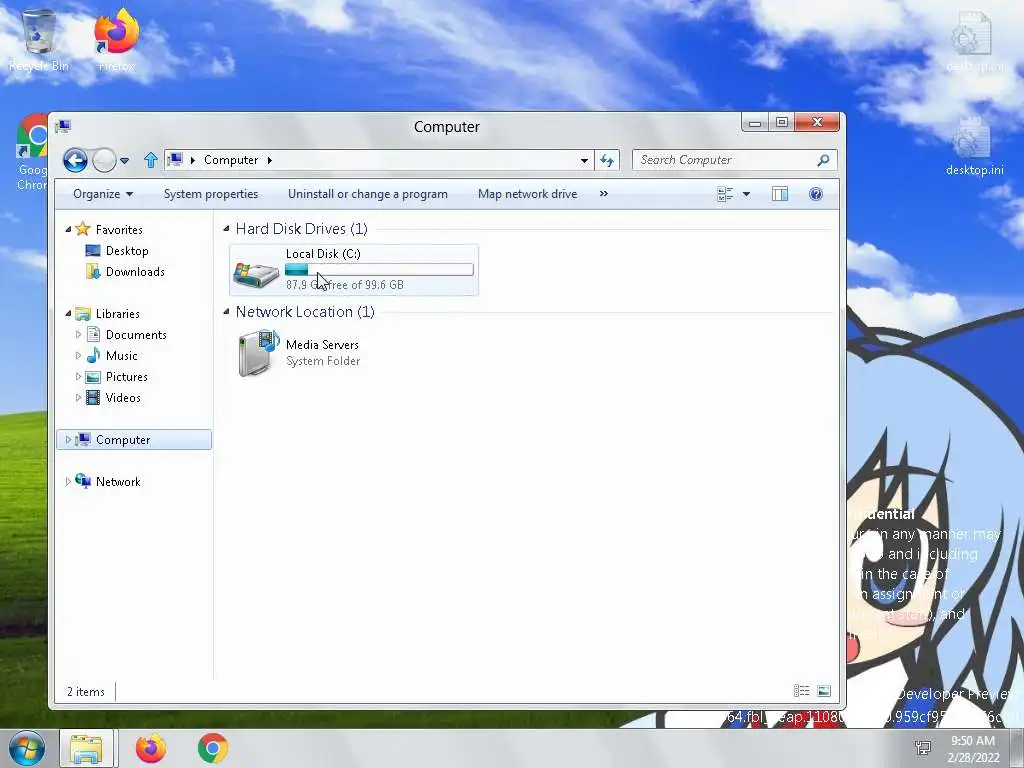Open System properties
Image resolution: width=1024 pixels, height=768 pixels.
click(211, 194)
